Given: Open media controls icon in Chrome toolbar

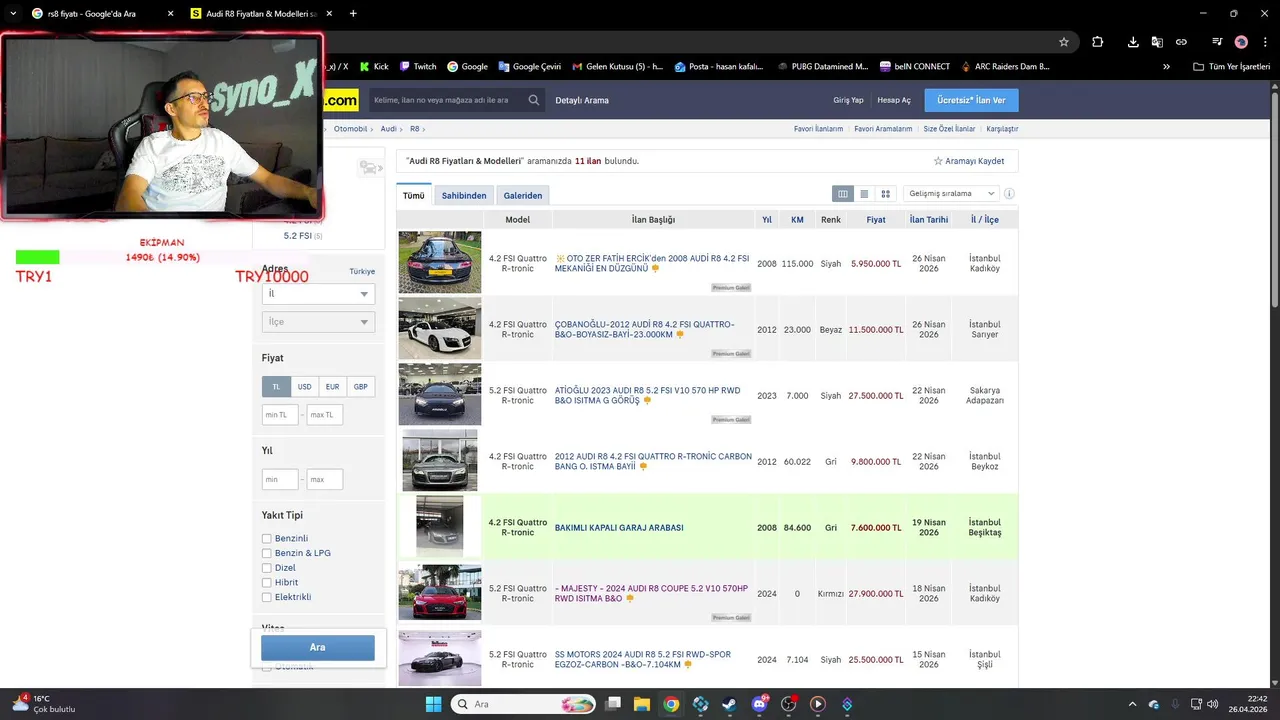Looking at the screenshot, I should click(x=1217, y=42).
